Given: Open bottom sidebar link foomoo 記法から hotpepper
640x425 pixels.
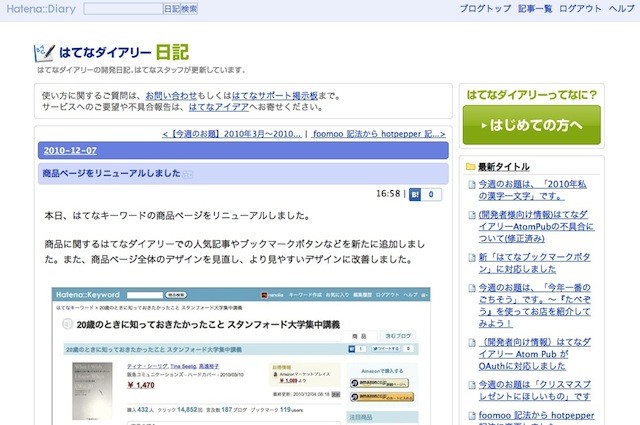Looking at the screenshot, I should tap(536, 417).
